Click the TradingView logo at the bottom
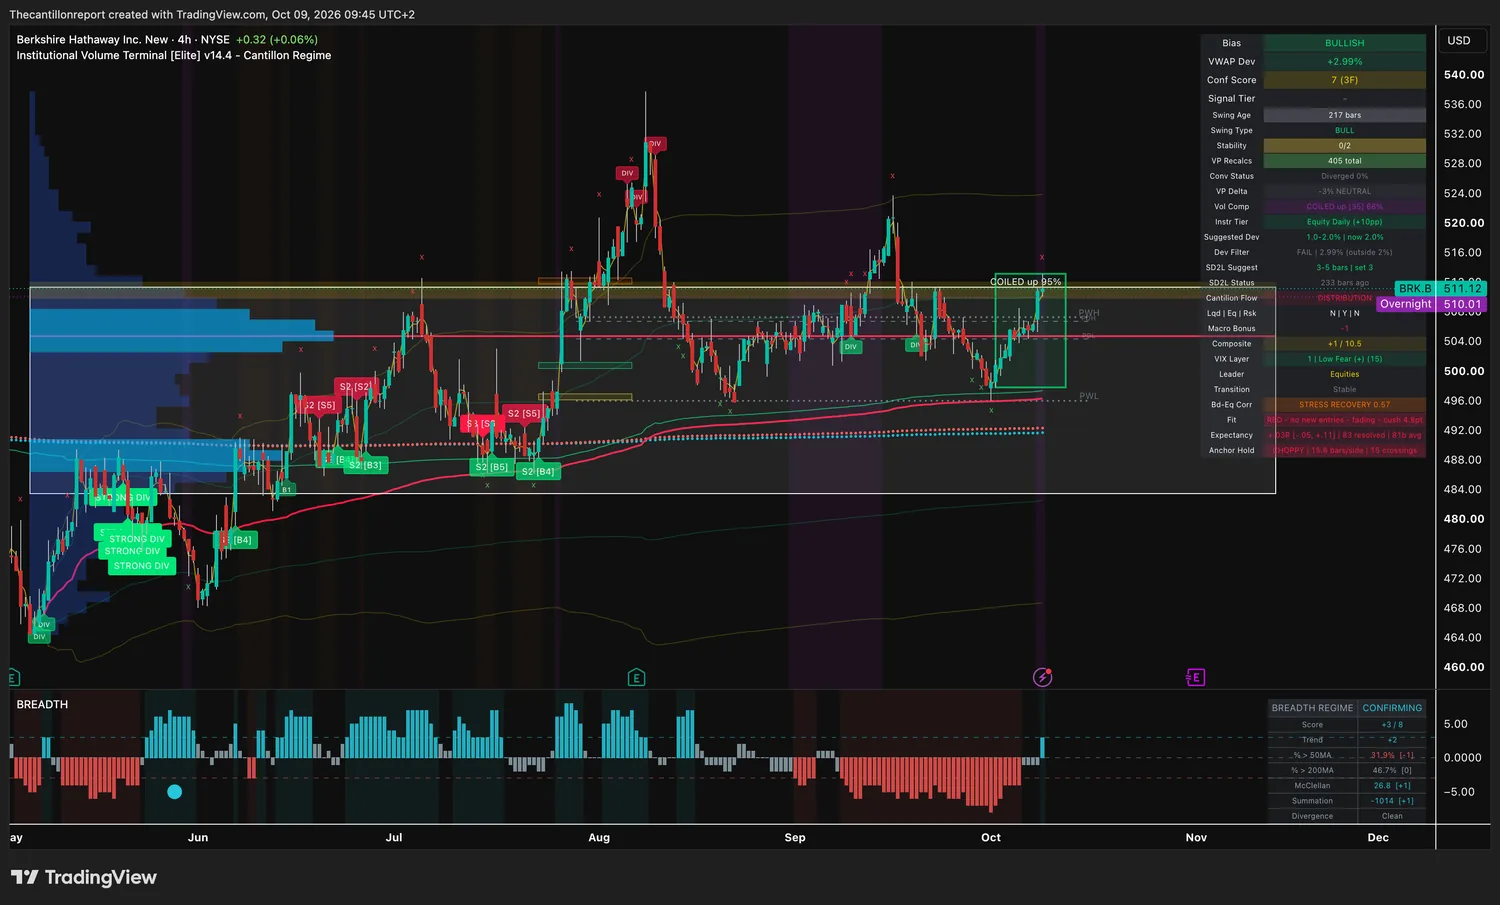 tap(84, 877)
